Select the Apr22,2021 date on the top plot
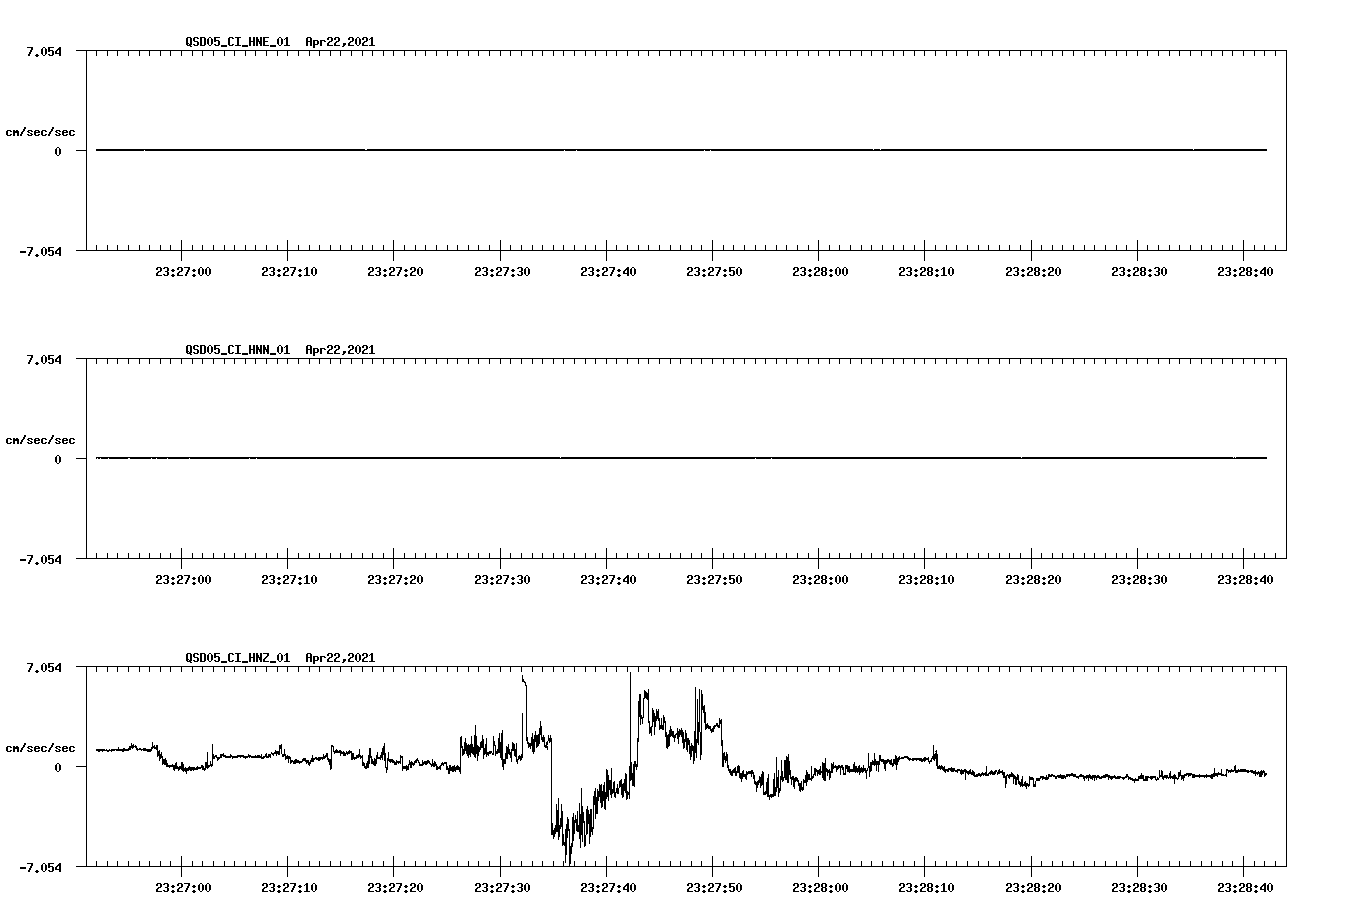The image size is (1358, 924). pos(340,43)
